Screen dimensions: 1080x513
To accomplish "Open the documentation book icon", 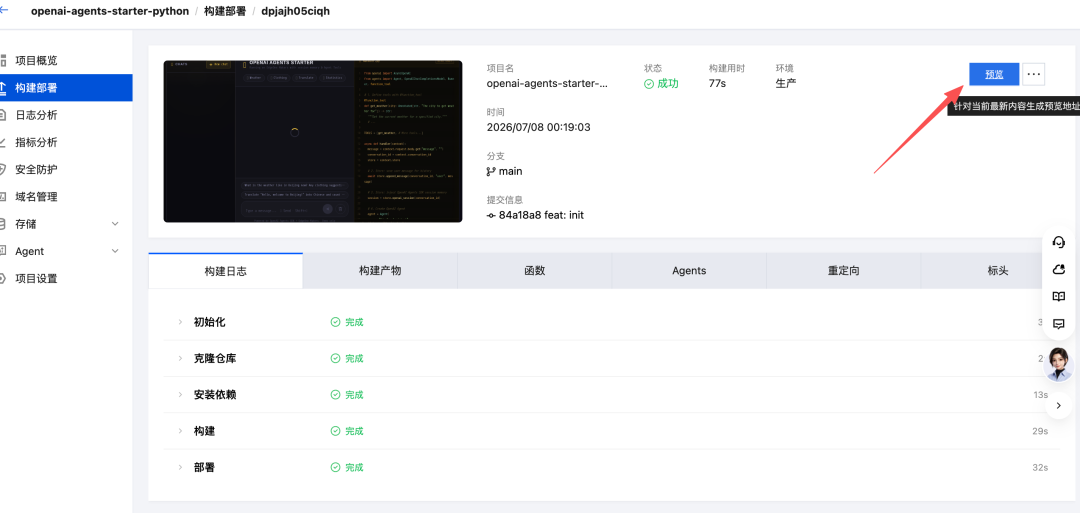I will (1059, 297).
